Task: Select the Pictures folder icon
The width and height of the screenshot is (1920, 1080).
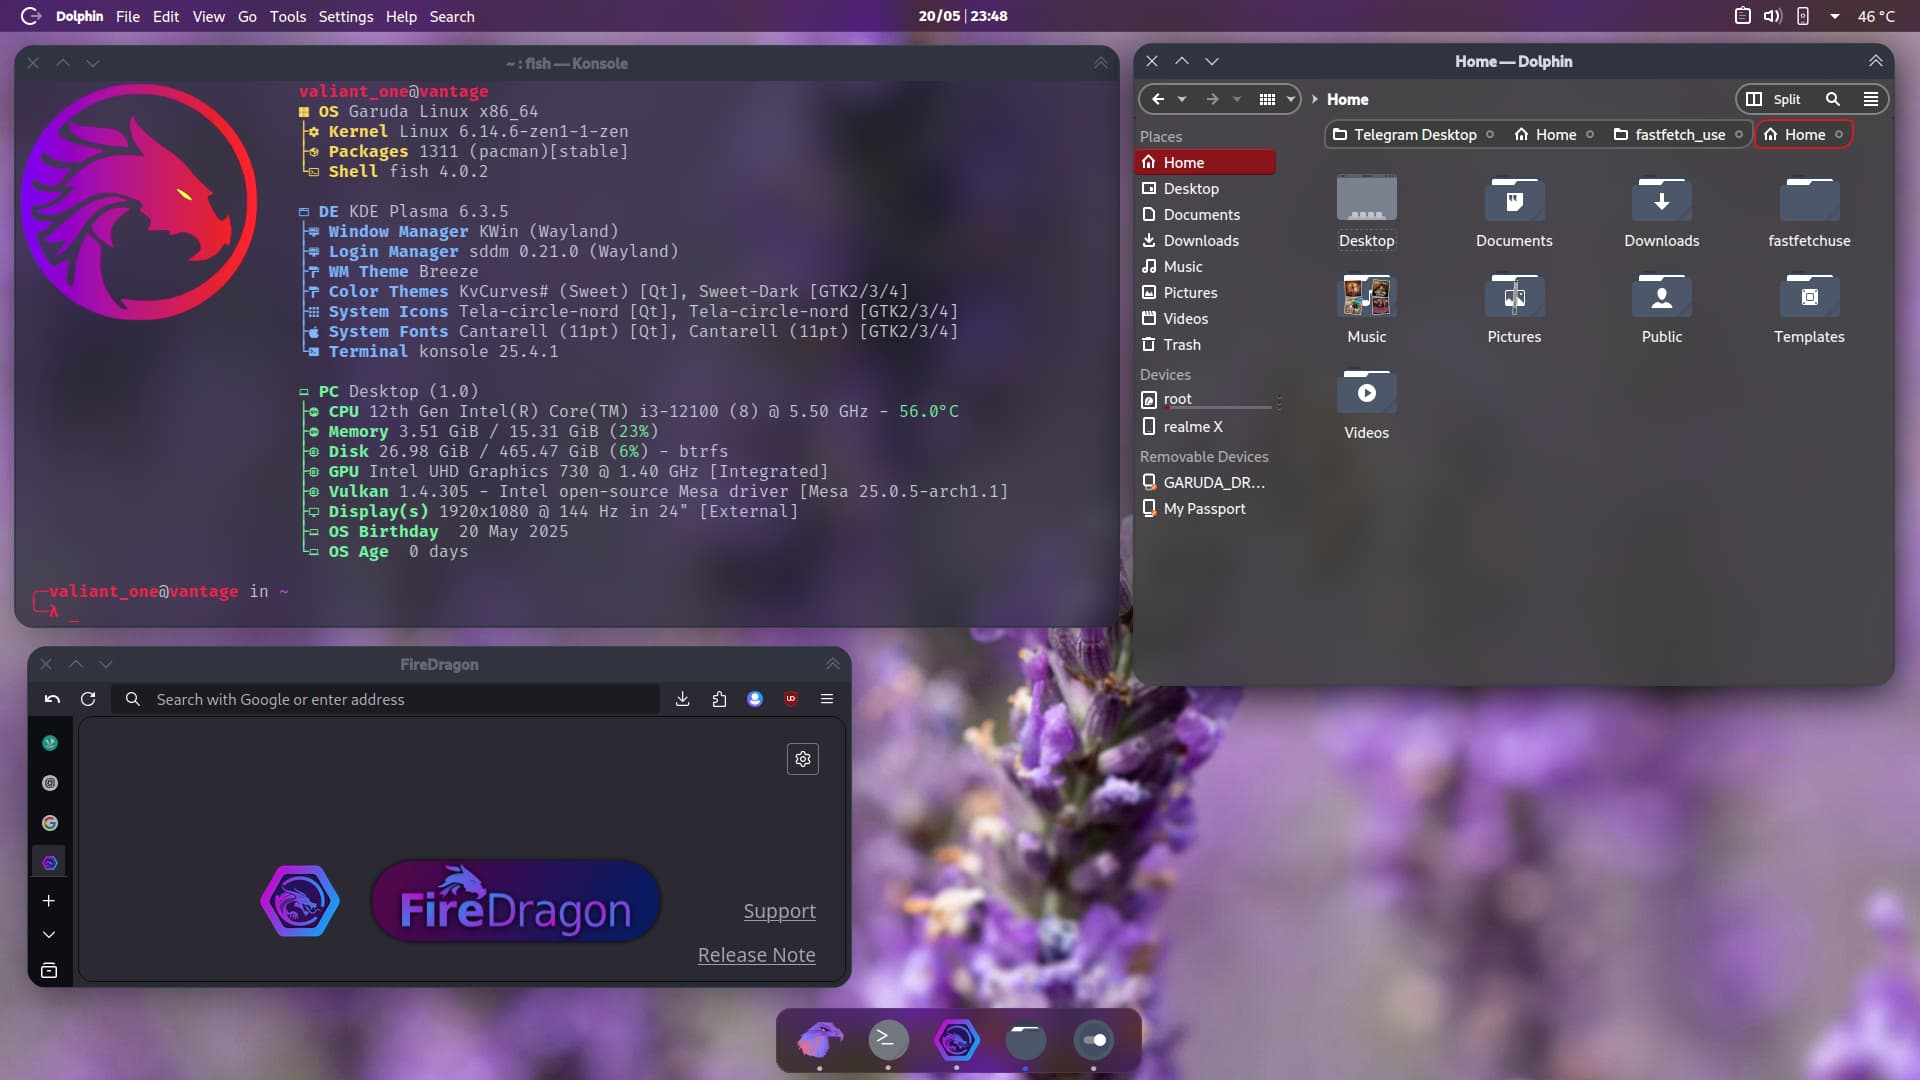Action: click(1514, 295)
